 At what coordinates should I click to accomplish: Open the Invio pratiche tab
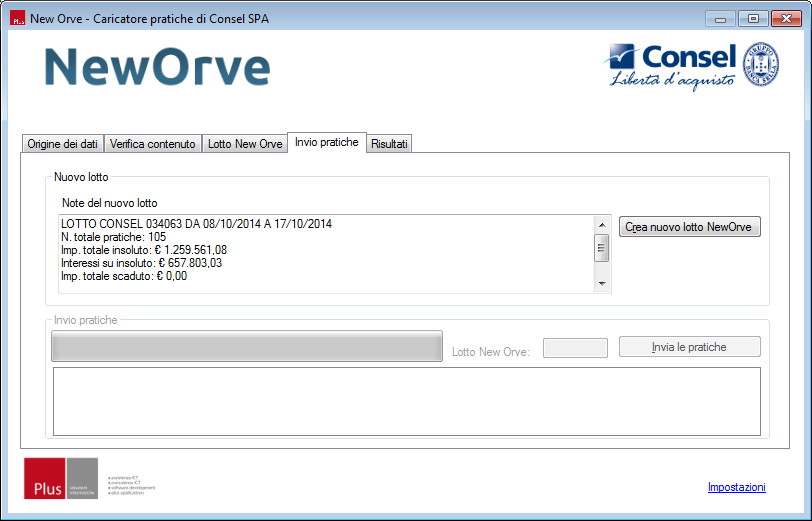(327, 142)
